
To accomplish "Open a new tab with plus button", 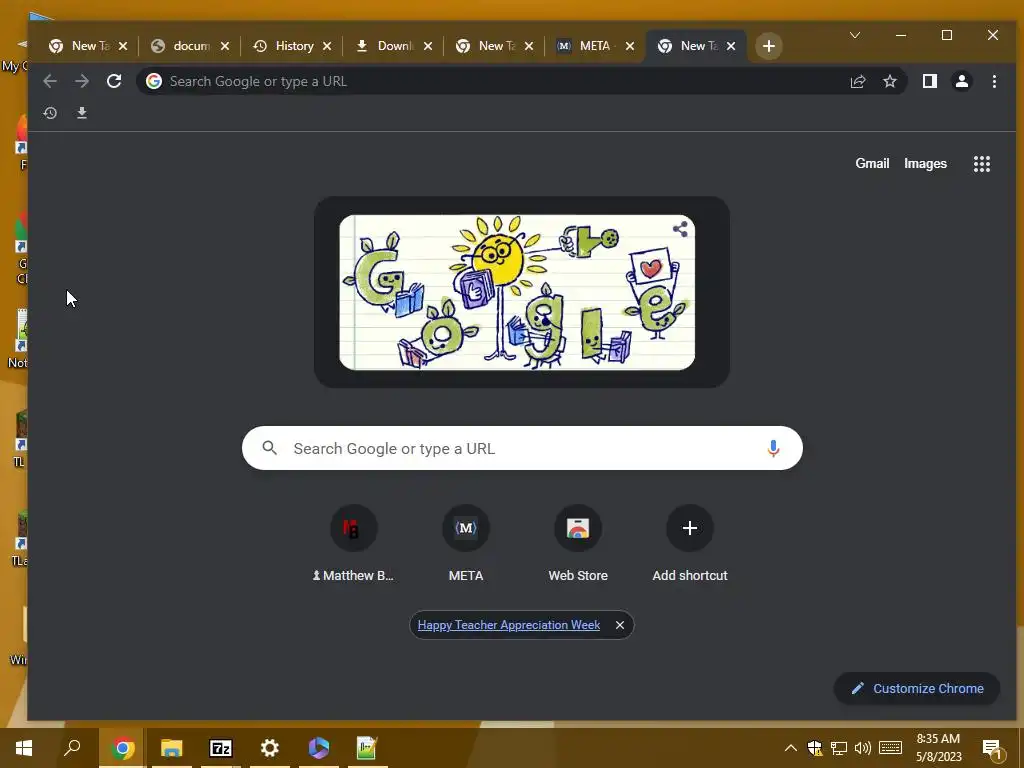I will pyautogui.click(x=769, y=46).
